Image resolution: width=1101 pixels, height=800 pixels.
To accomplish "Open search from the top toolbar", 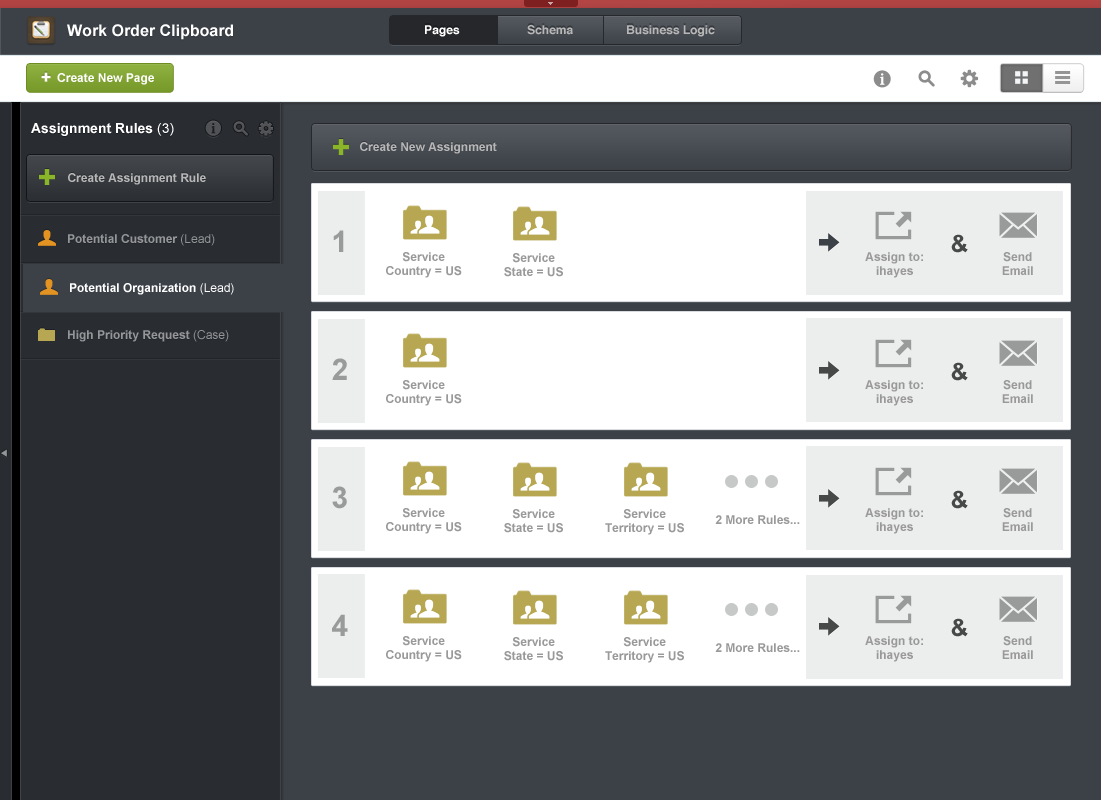I will tap(926, 79).
